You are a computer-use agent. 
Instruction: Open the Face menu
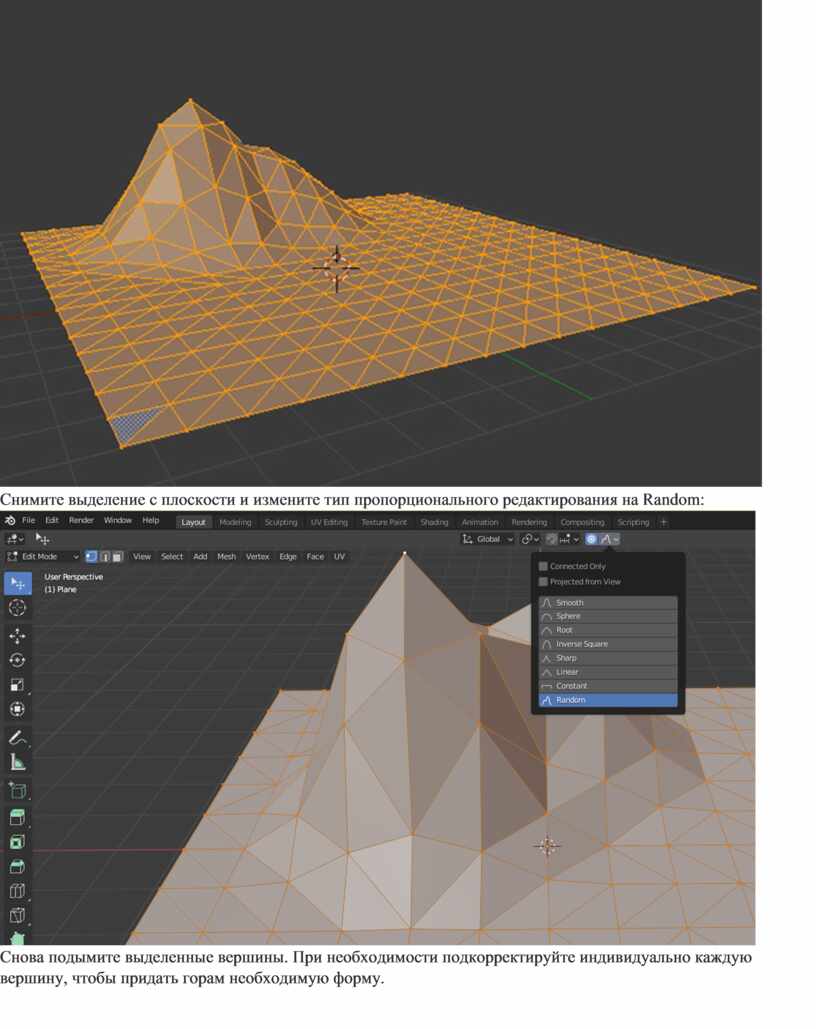coord(315,556)
